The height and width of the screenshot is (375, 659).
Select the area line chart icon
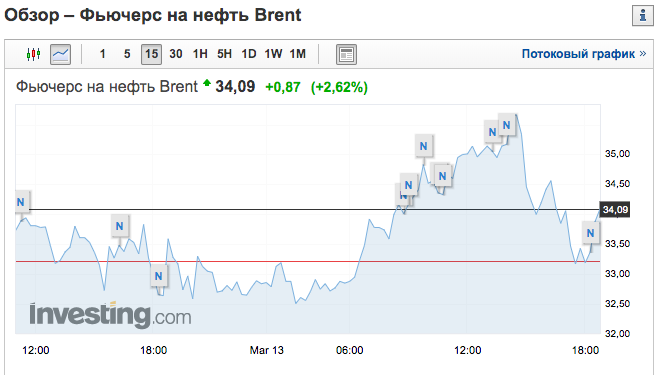pyautogui.click(x=61, y=54)
